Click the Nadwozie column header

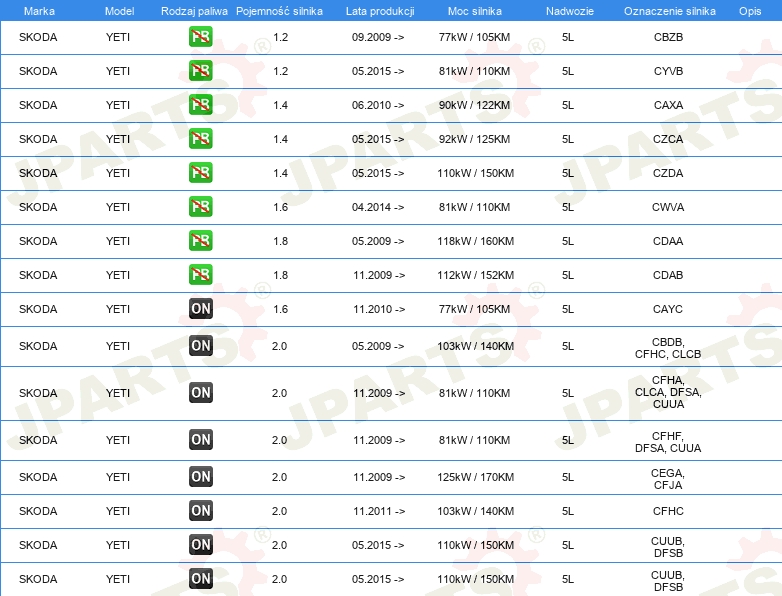[570, 11]
